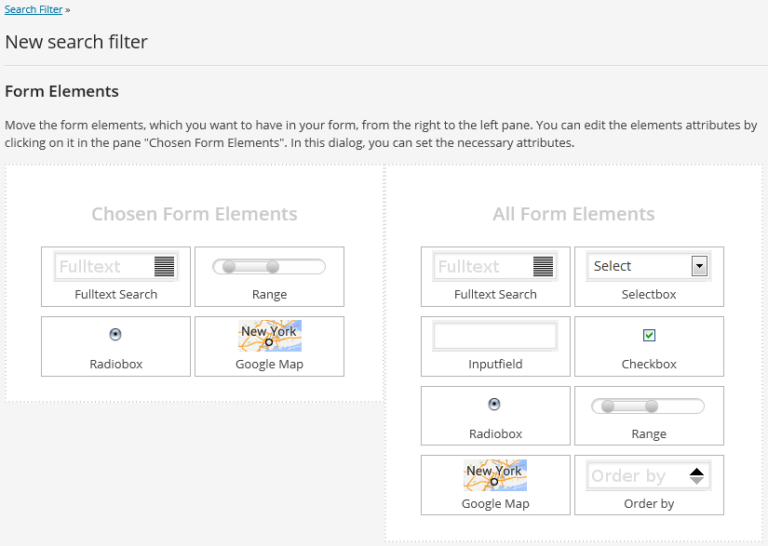Screen dimensions: 768x546
Task: Click Google Map thumbnail in Chosen Form Elements
Action: [x=269, y=335]
